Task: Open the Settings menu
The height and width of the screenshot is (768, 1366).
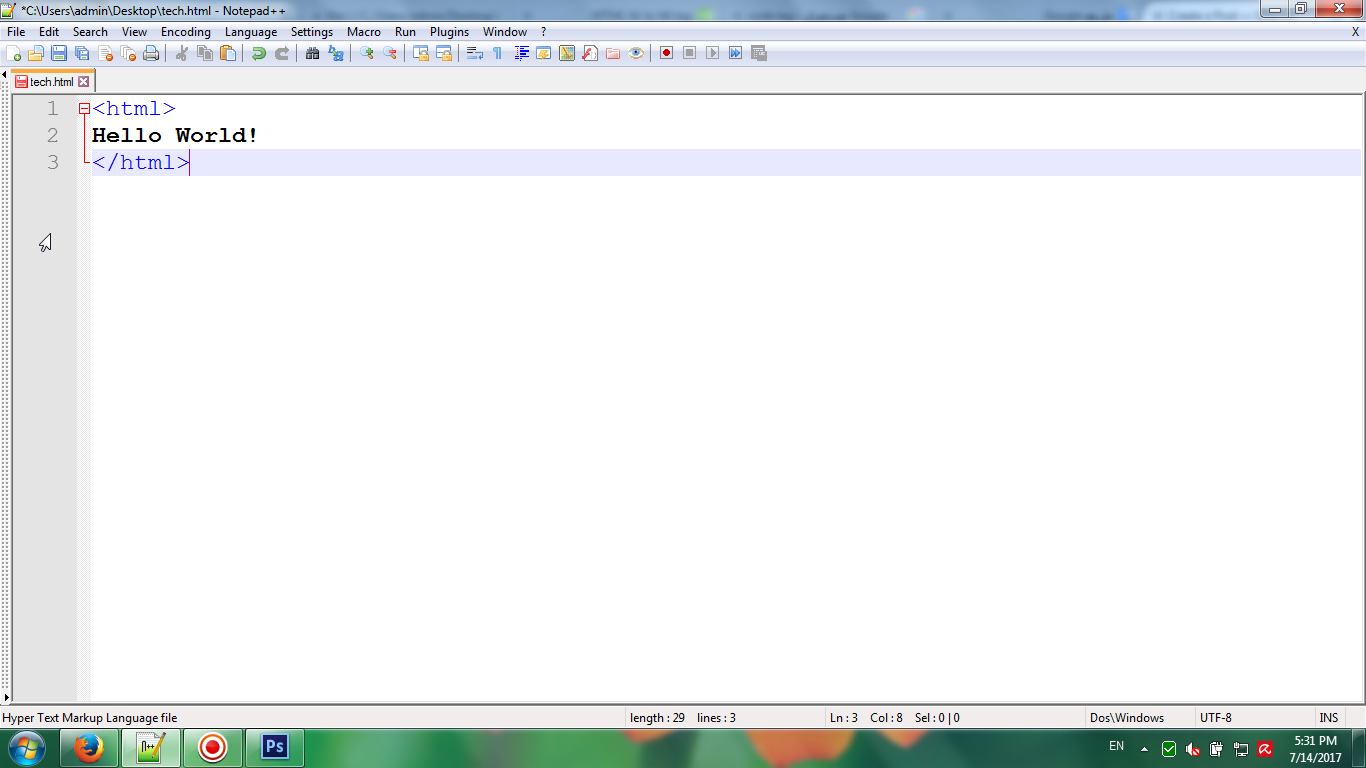Action: (x=312, y=32)
